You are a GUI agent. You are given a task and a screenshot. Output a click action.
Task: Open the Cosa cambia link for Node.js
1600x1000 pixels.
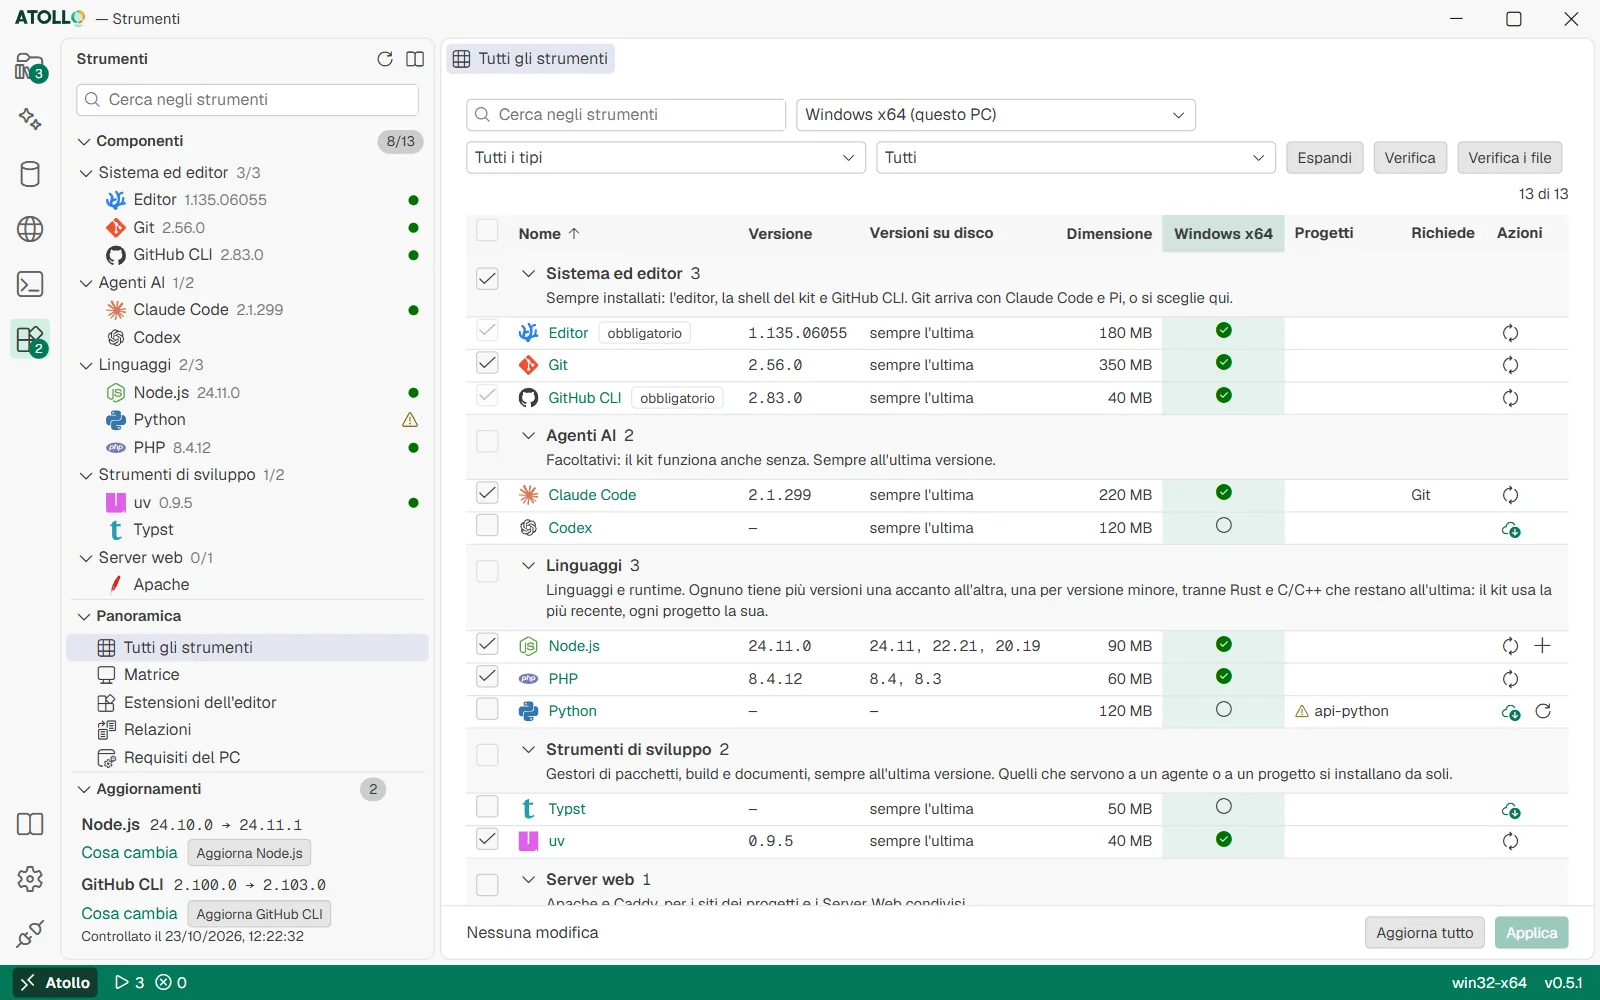tap(129, 853)
